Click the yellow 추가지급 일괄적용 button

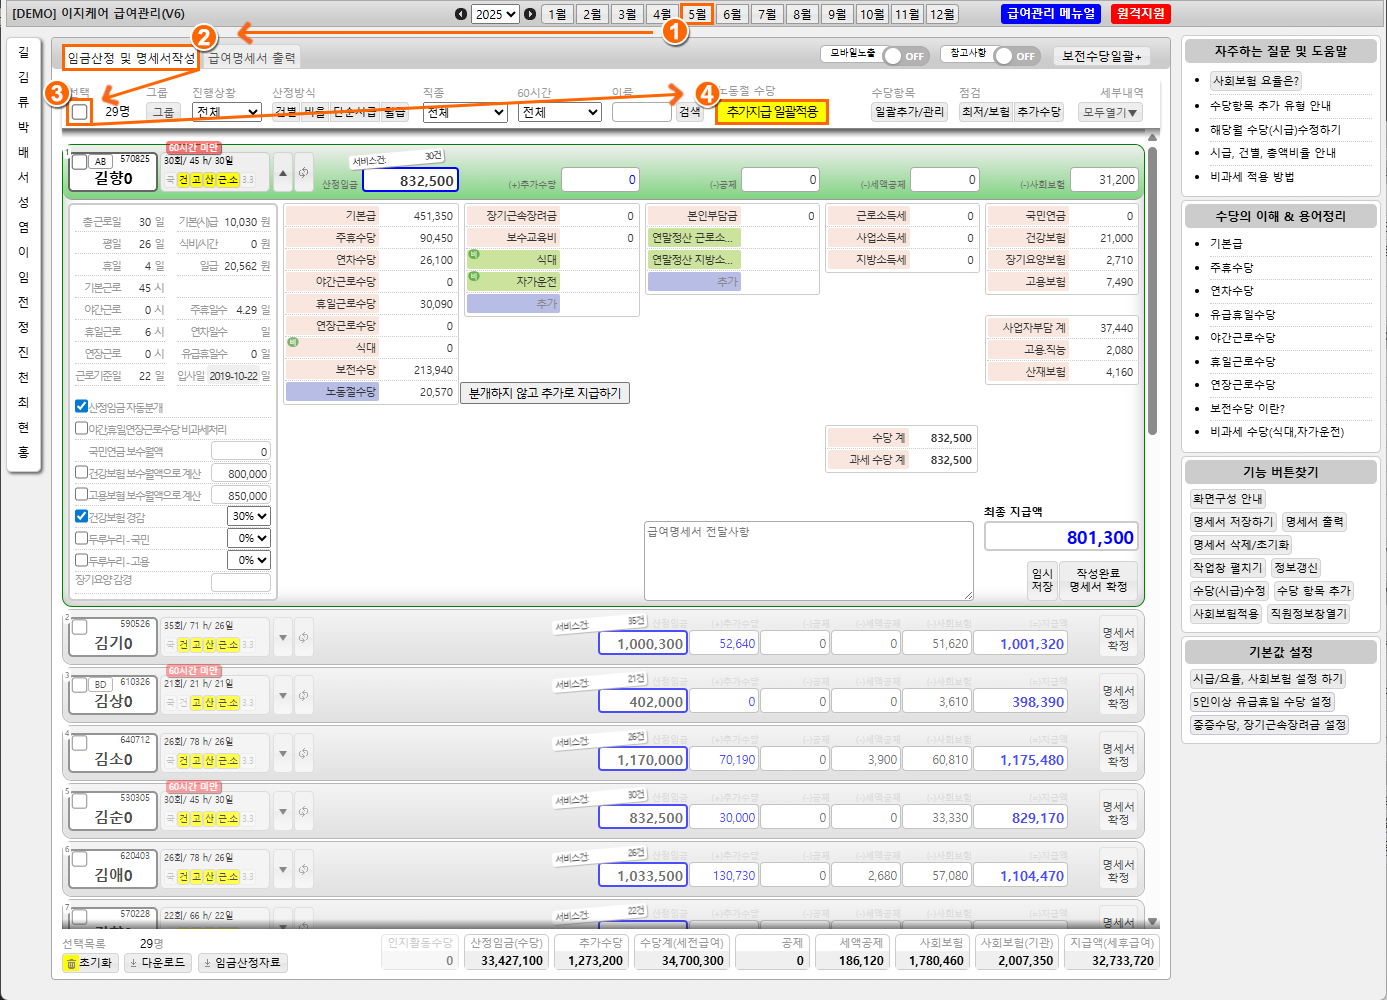tap(772, 112)
